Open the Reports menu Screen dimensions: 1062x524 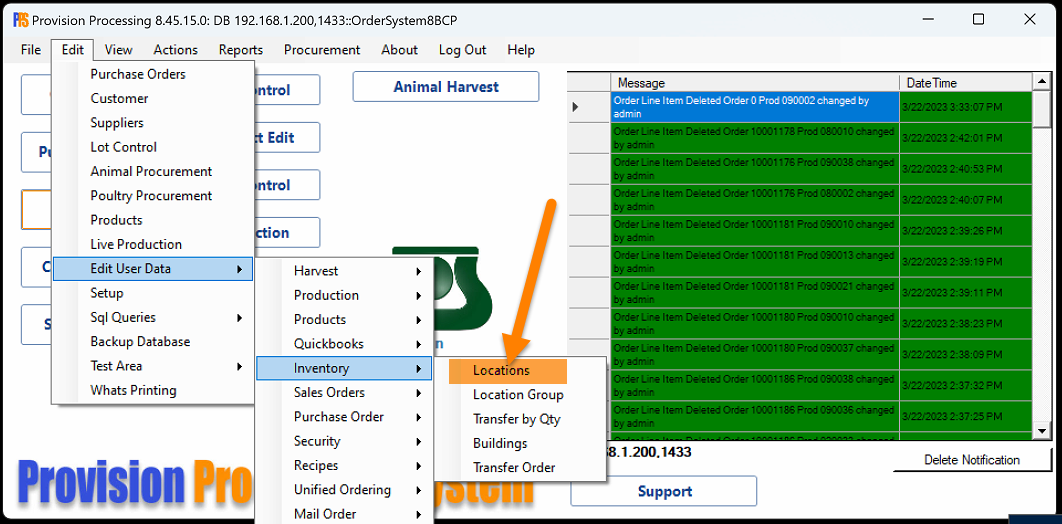[x=240, y=49]
